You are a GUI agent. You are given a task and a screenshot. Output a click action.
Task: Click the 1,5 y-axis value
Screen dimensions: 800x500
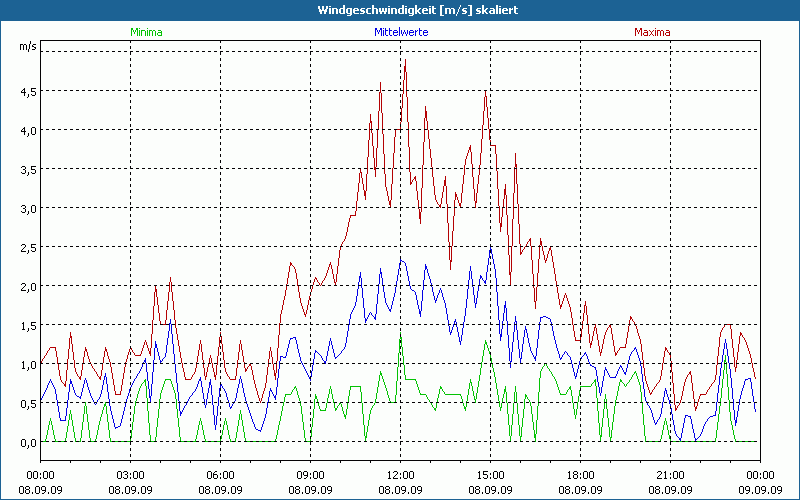coord(28,326)
